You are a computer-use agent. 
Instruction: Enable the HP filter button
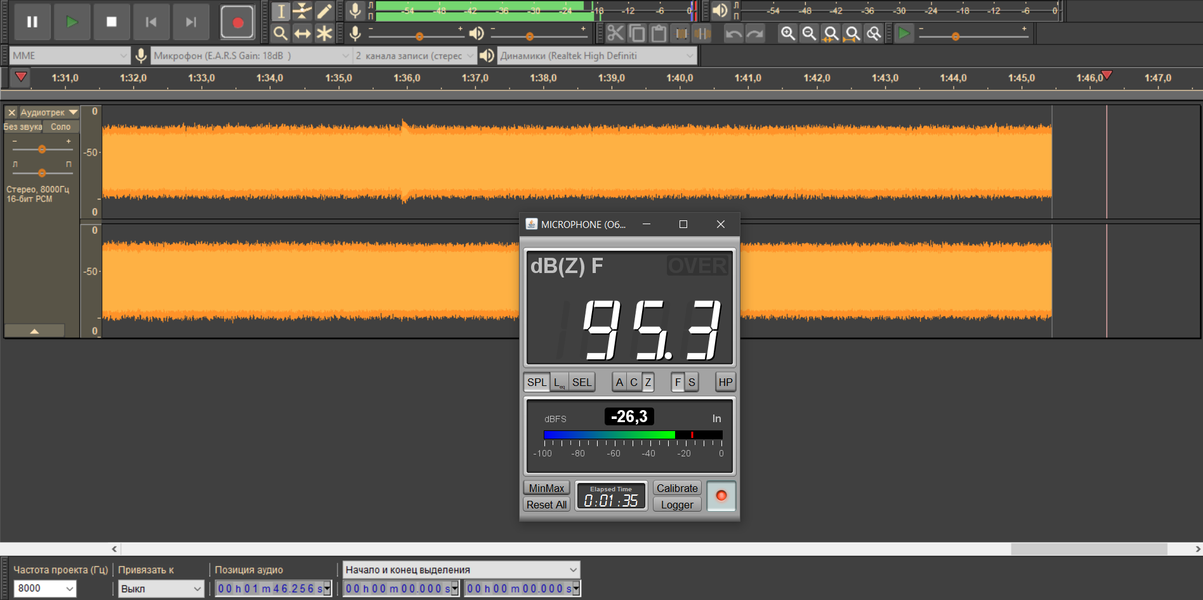click(725, 382)
